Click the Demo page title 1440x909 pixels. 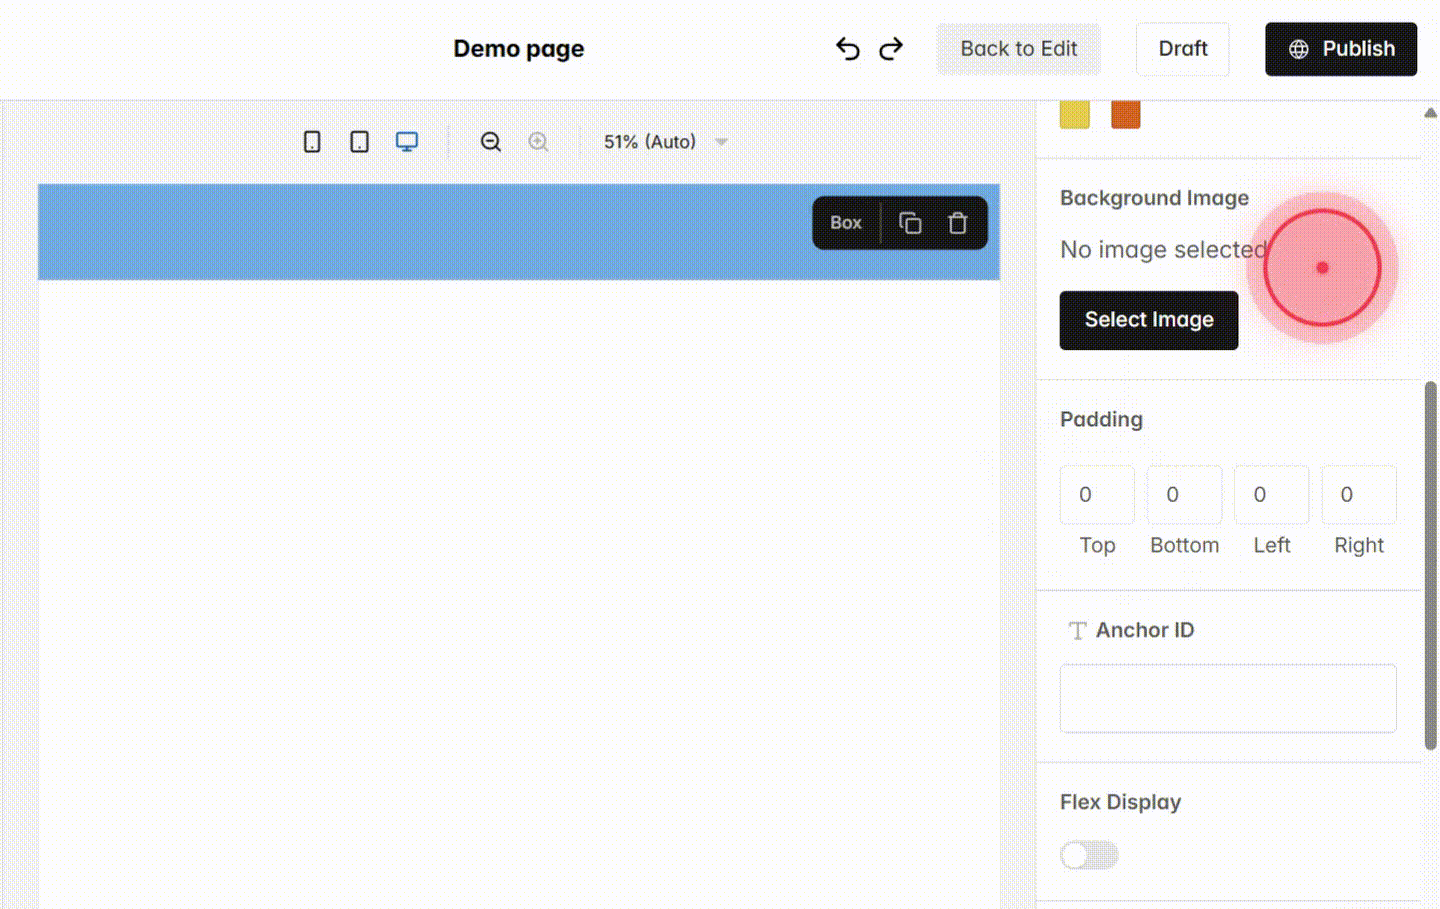pos(518,48)
